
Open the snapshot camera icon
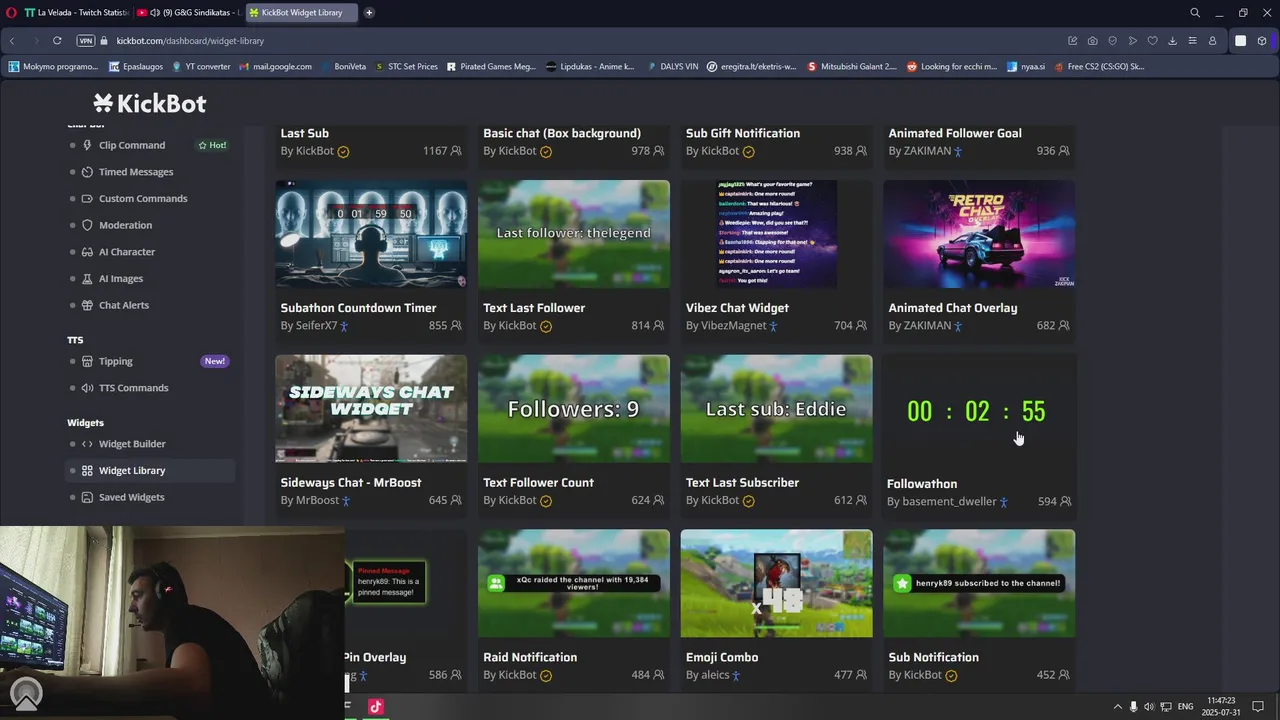[x=1092, y=41]
